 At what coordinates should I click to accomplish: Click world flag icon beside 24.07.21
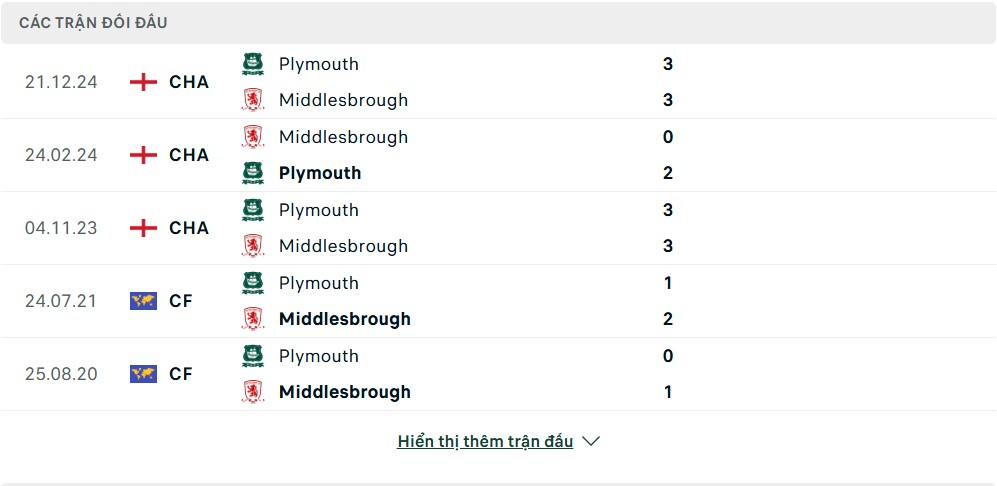[x=143, y=301]
